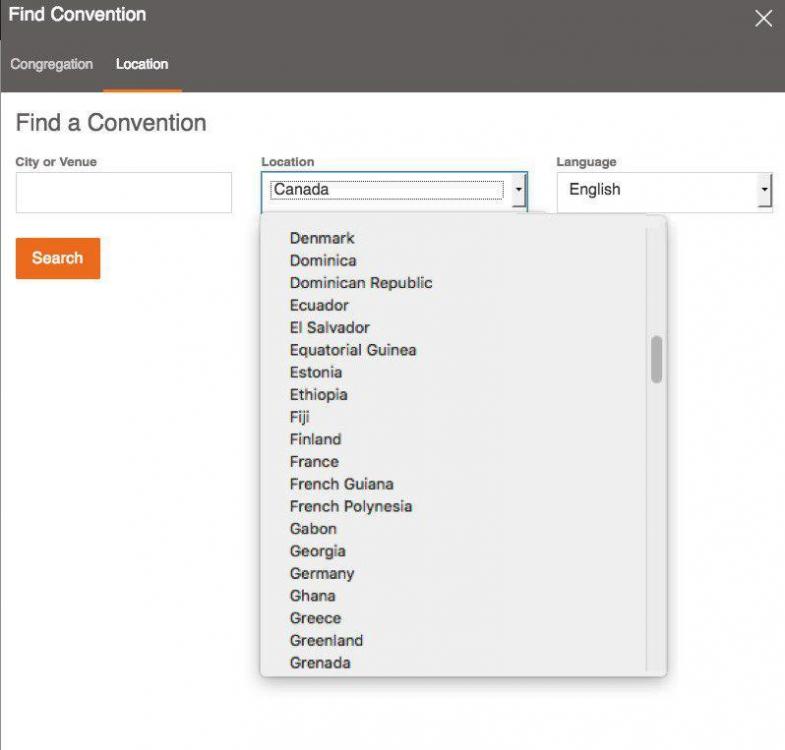Select the Location tab

point(142,64)
